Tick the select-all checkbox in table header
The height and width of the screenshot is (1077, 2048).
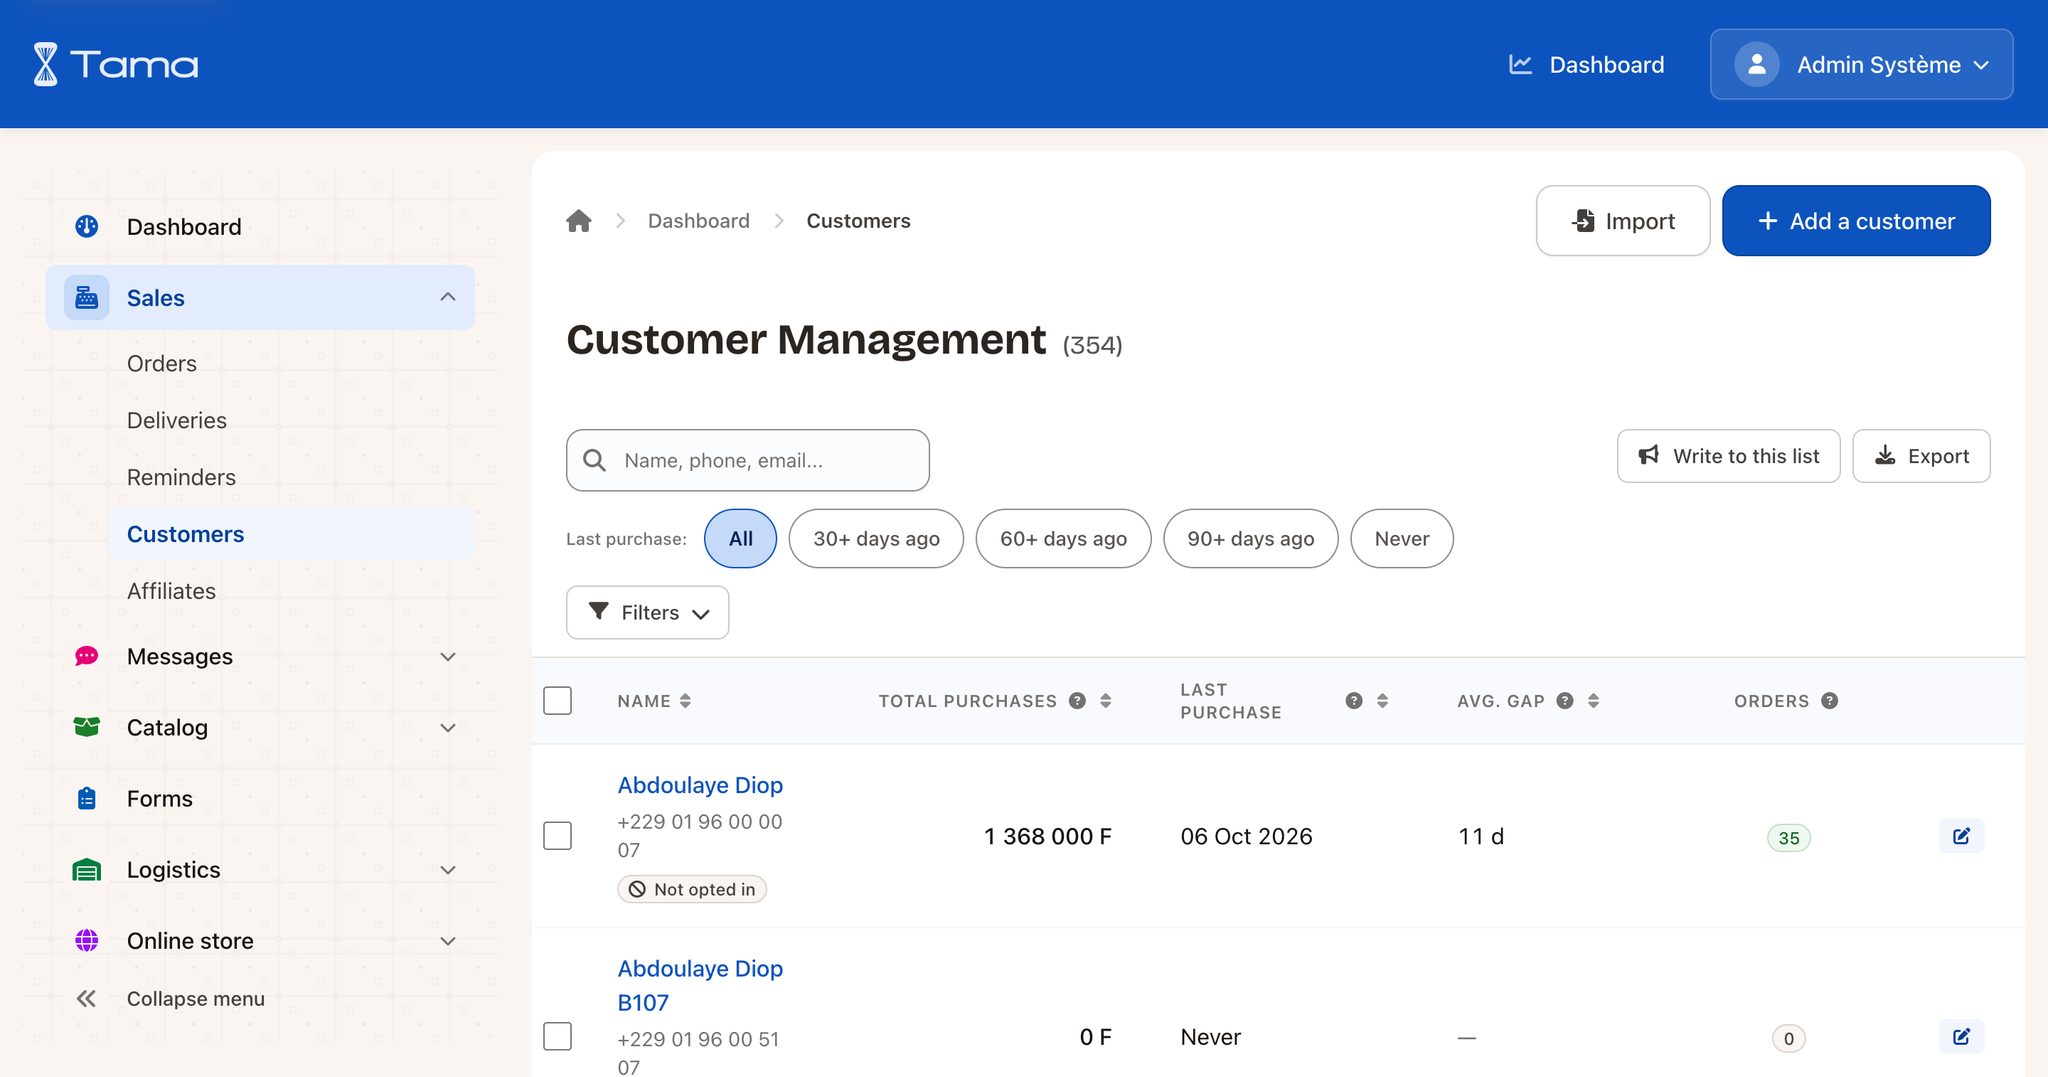coord(558,701)
